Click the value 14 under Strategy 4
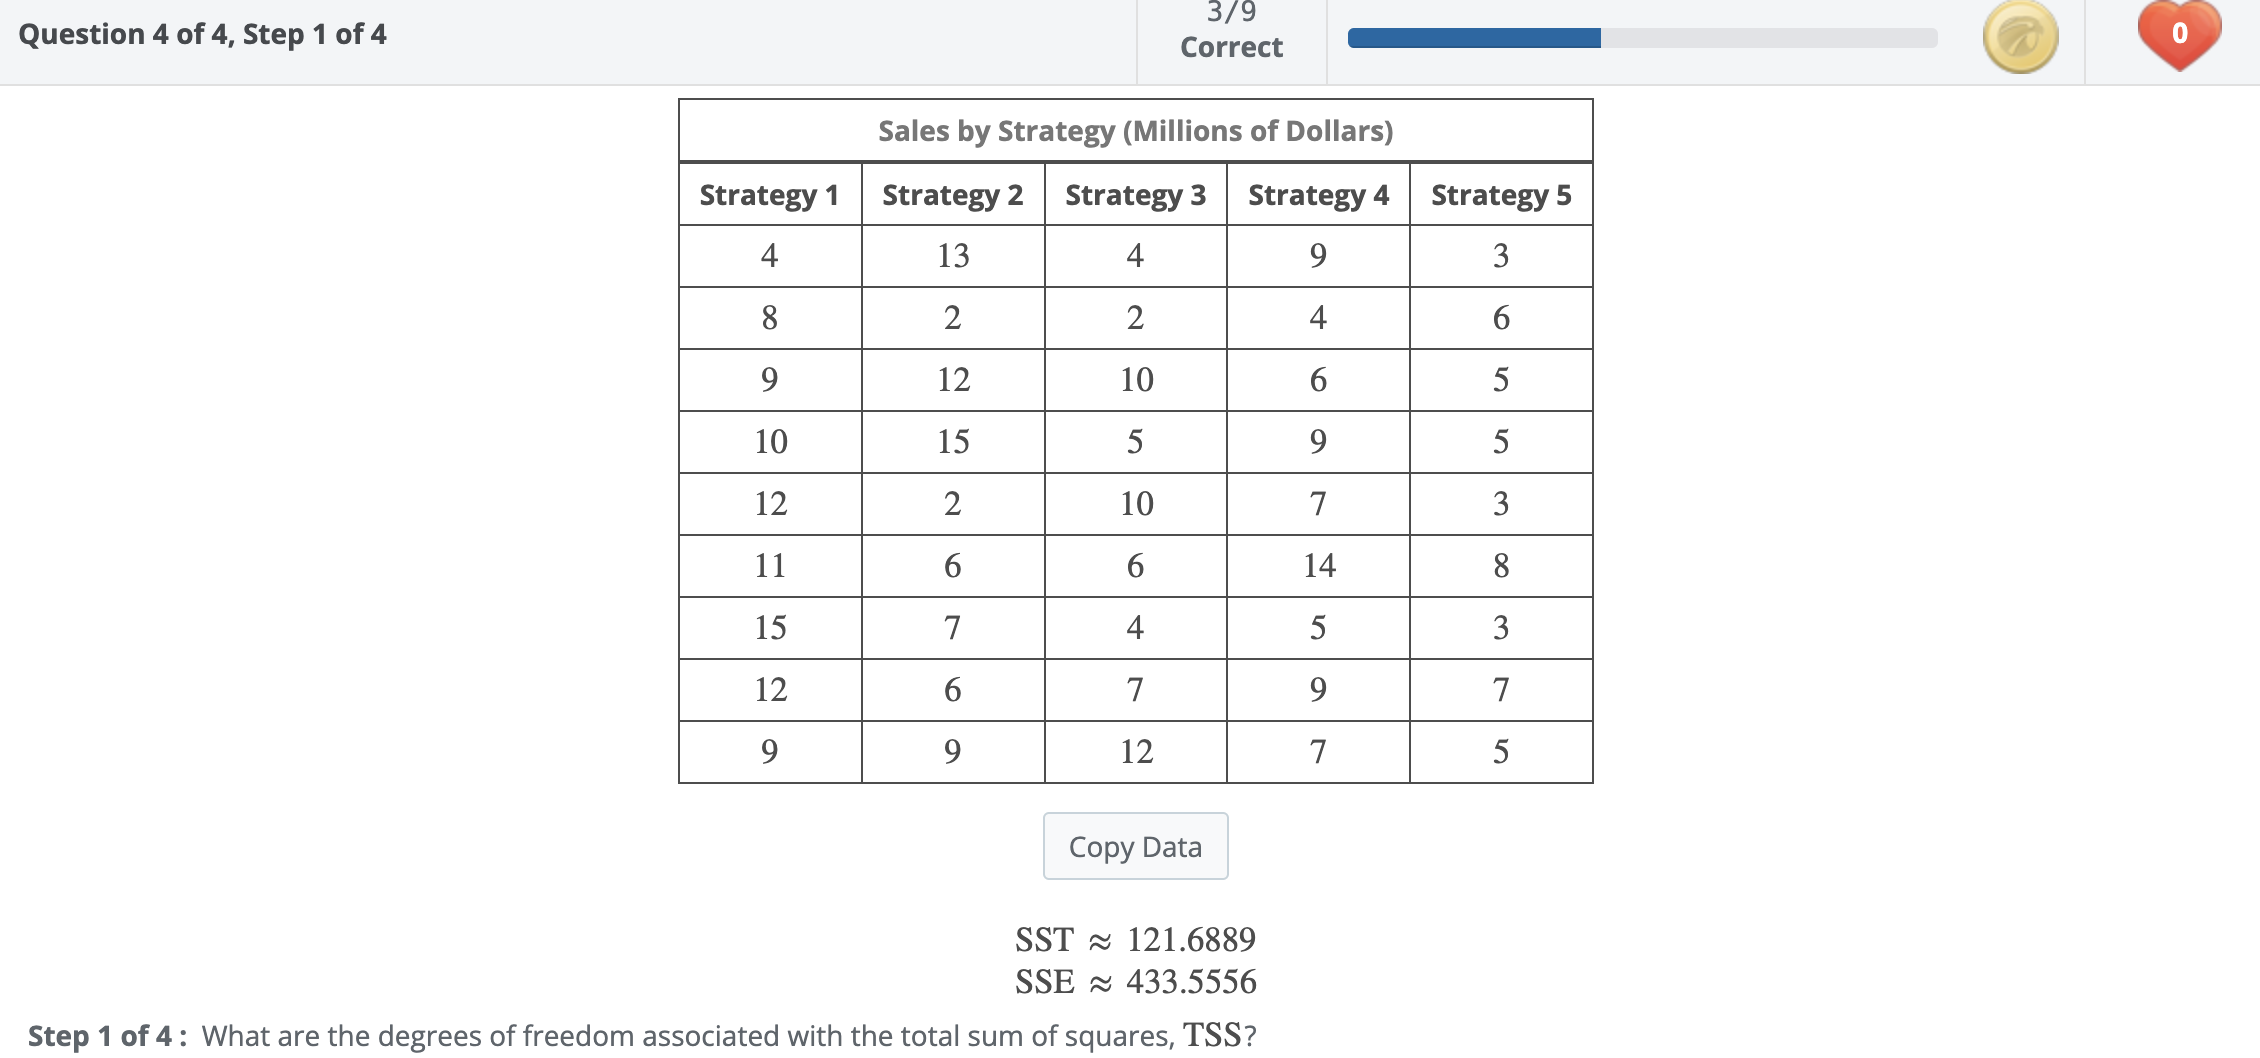This screenshot has height=1058, width=2260. coord(1318,565)
